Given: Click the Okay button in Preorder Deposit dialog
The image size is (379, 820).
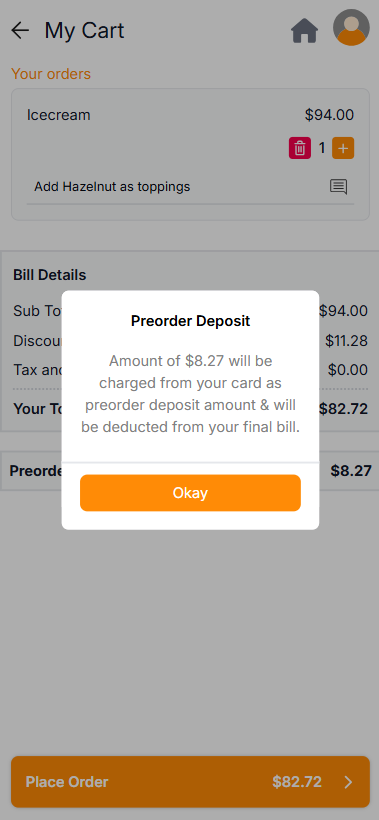Looking at the screenshot, I should (190, 493).
